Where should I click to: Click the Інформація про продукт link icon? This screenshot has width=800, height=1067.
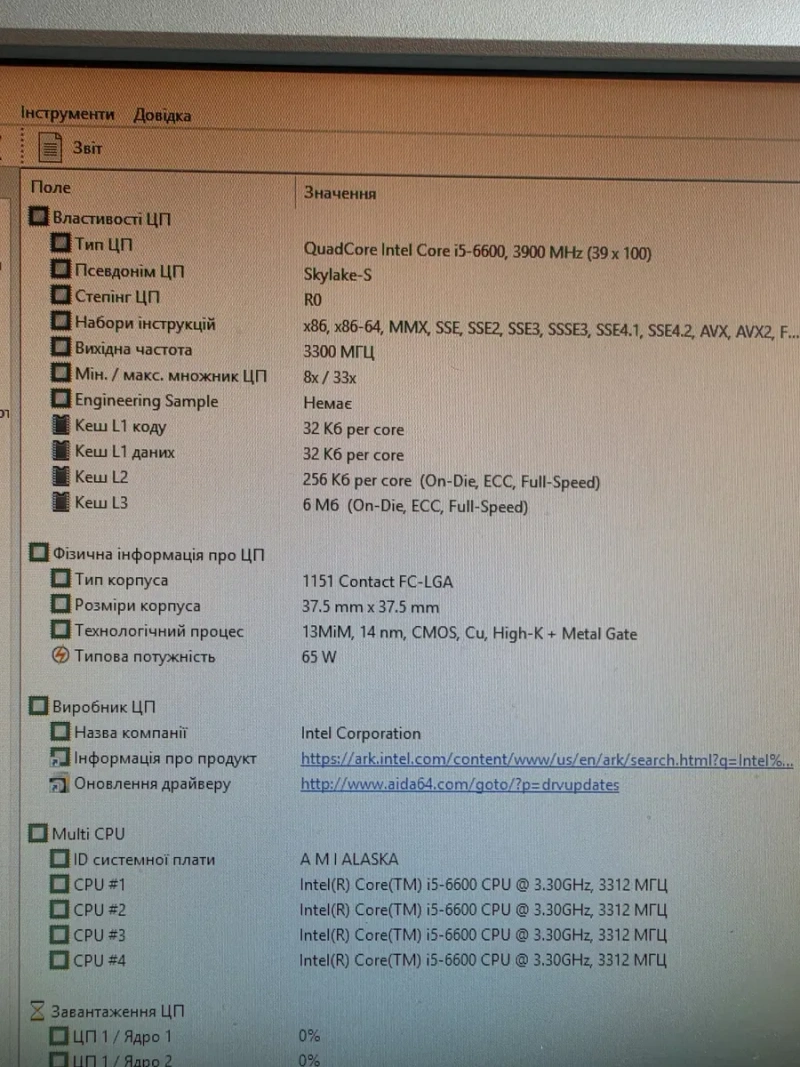(x=60, y=757)
